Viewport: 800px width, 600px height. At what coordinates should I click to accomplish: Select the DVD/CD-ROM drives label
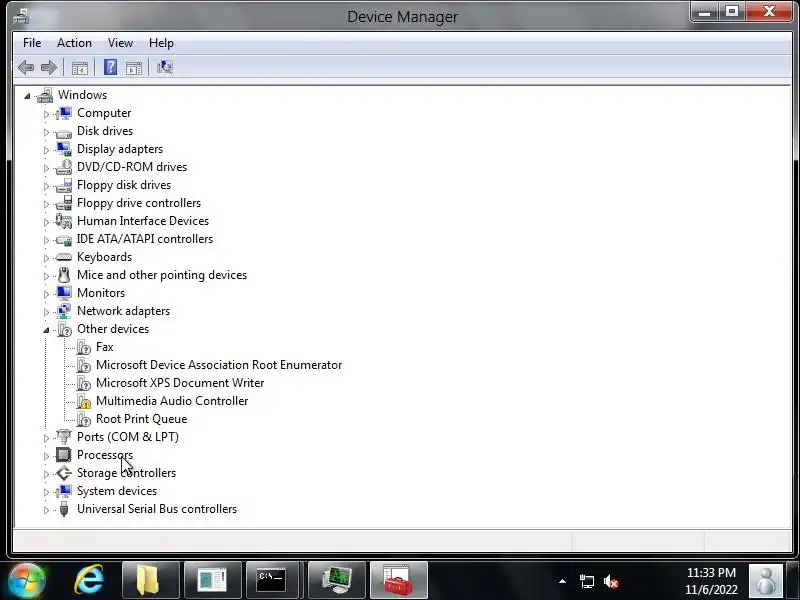coord(132,167)
